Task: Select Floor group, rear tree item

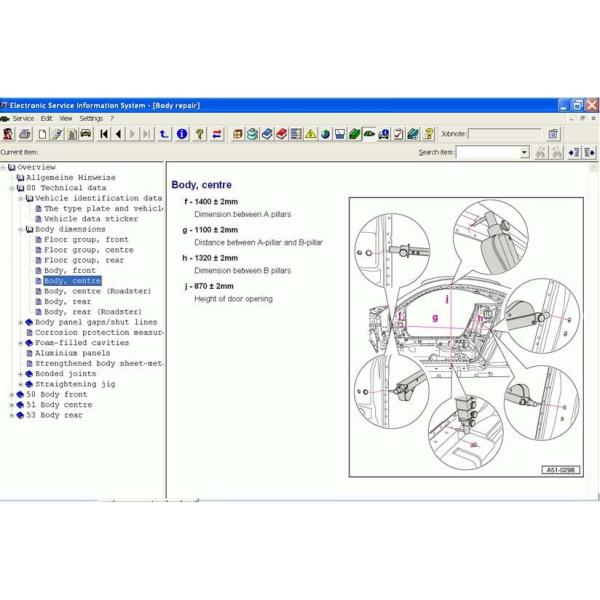Action: coord(84,260)
